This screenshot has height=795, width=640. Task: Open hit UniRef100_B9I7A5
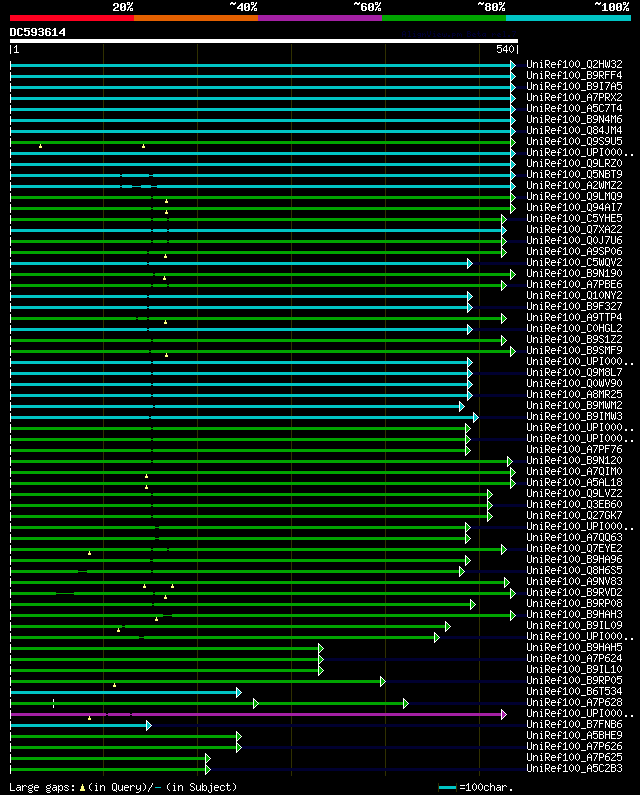574,87
